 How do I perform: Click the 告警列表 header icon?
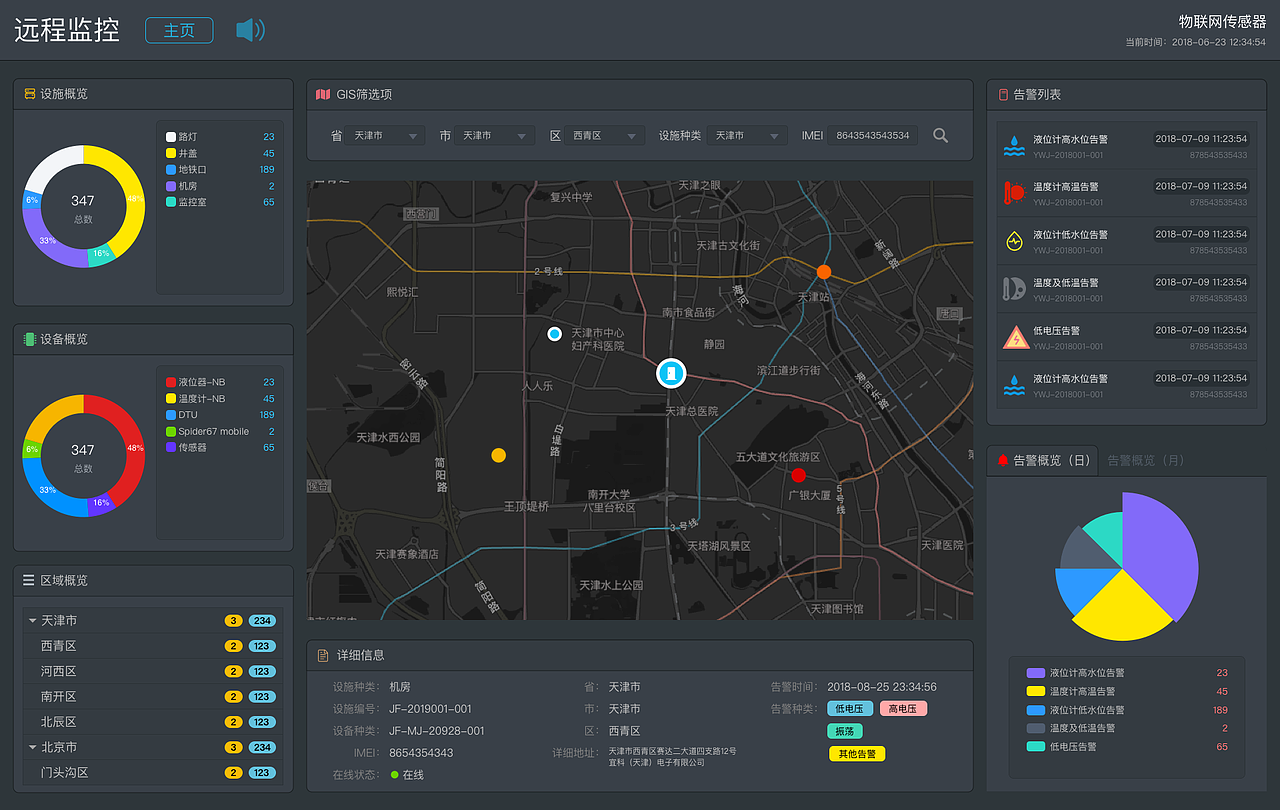point(1004,95)
